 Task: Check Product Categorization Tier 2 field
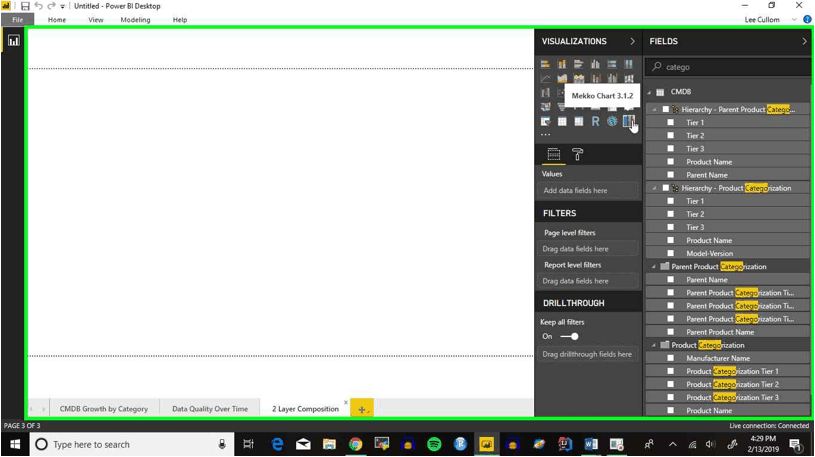point(671,384)
